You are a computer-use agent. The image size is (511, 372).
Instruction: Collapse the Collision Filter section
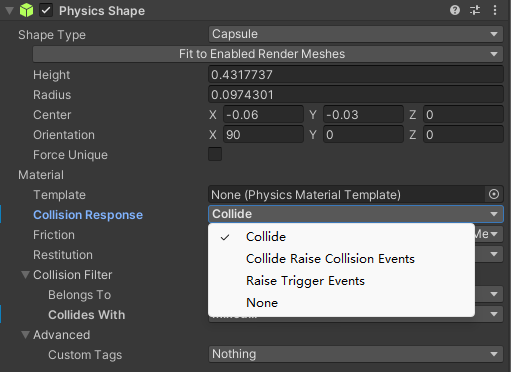click(25, 275)
